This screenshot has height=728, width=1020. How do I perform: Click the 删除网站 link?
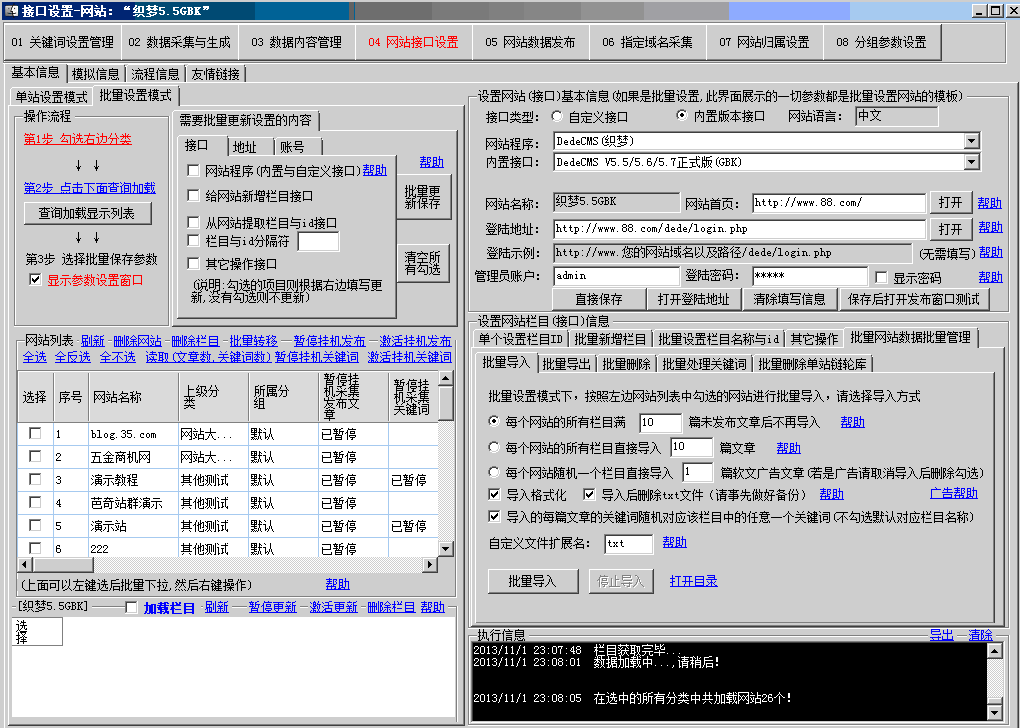click(x=137, y=341)
